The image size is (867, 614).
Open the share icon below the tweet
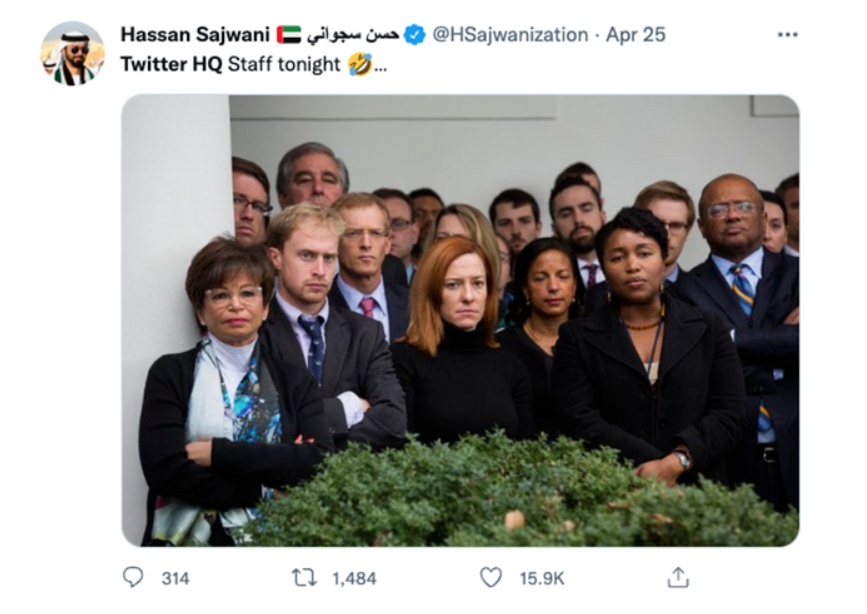click(678, 578)
